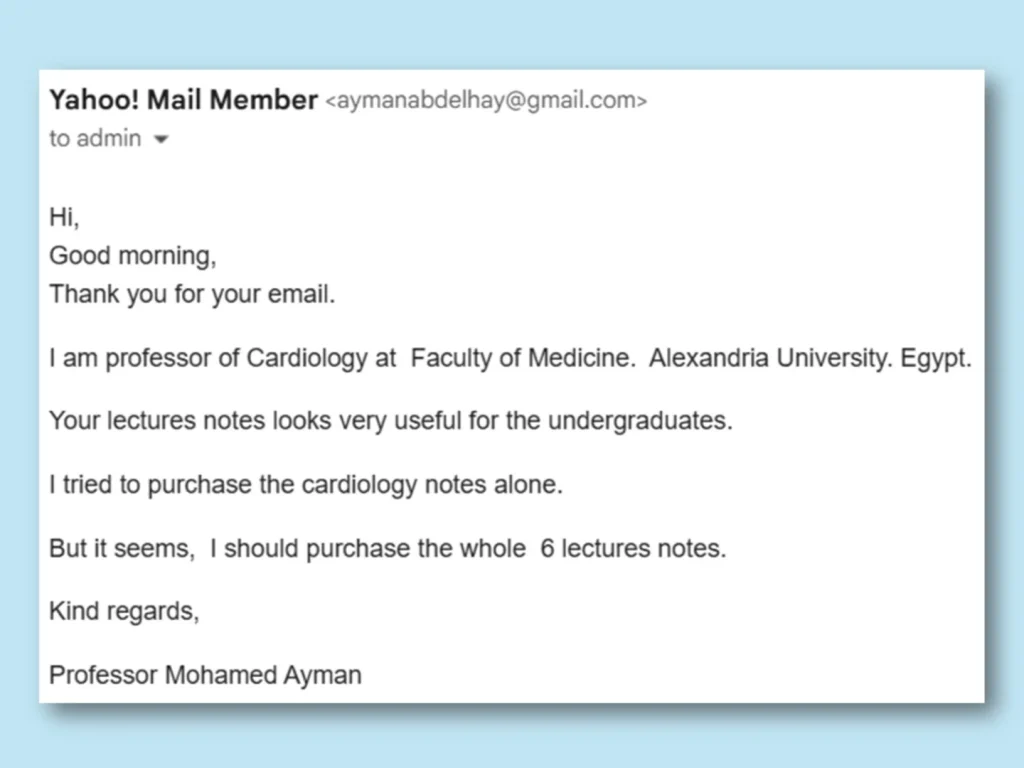Click the sender address aymanabdelhay@gmail.com
The height and width of the screenshot is (768, 1024).
(487, 101)
